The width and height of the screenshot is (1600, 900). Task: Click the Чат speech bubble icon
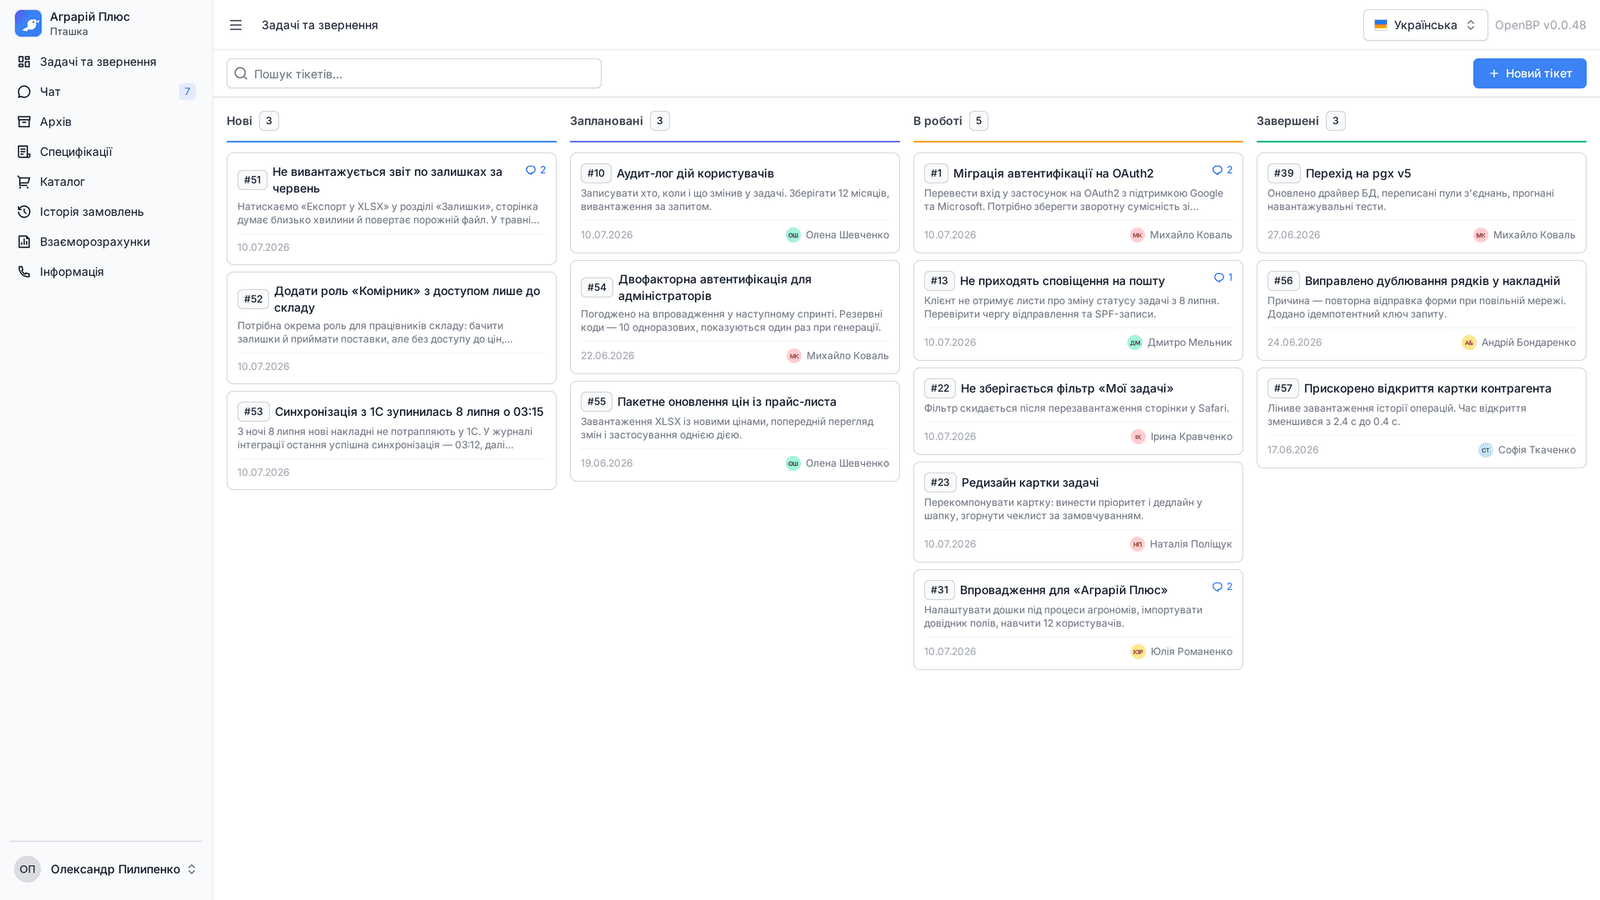point(24,92)
